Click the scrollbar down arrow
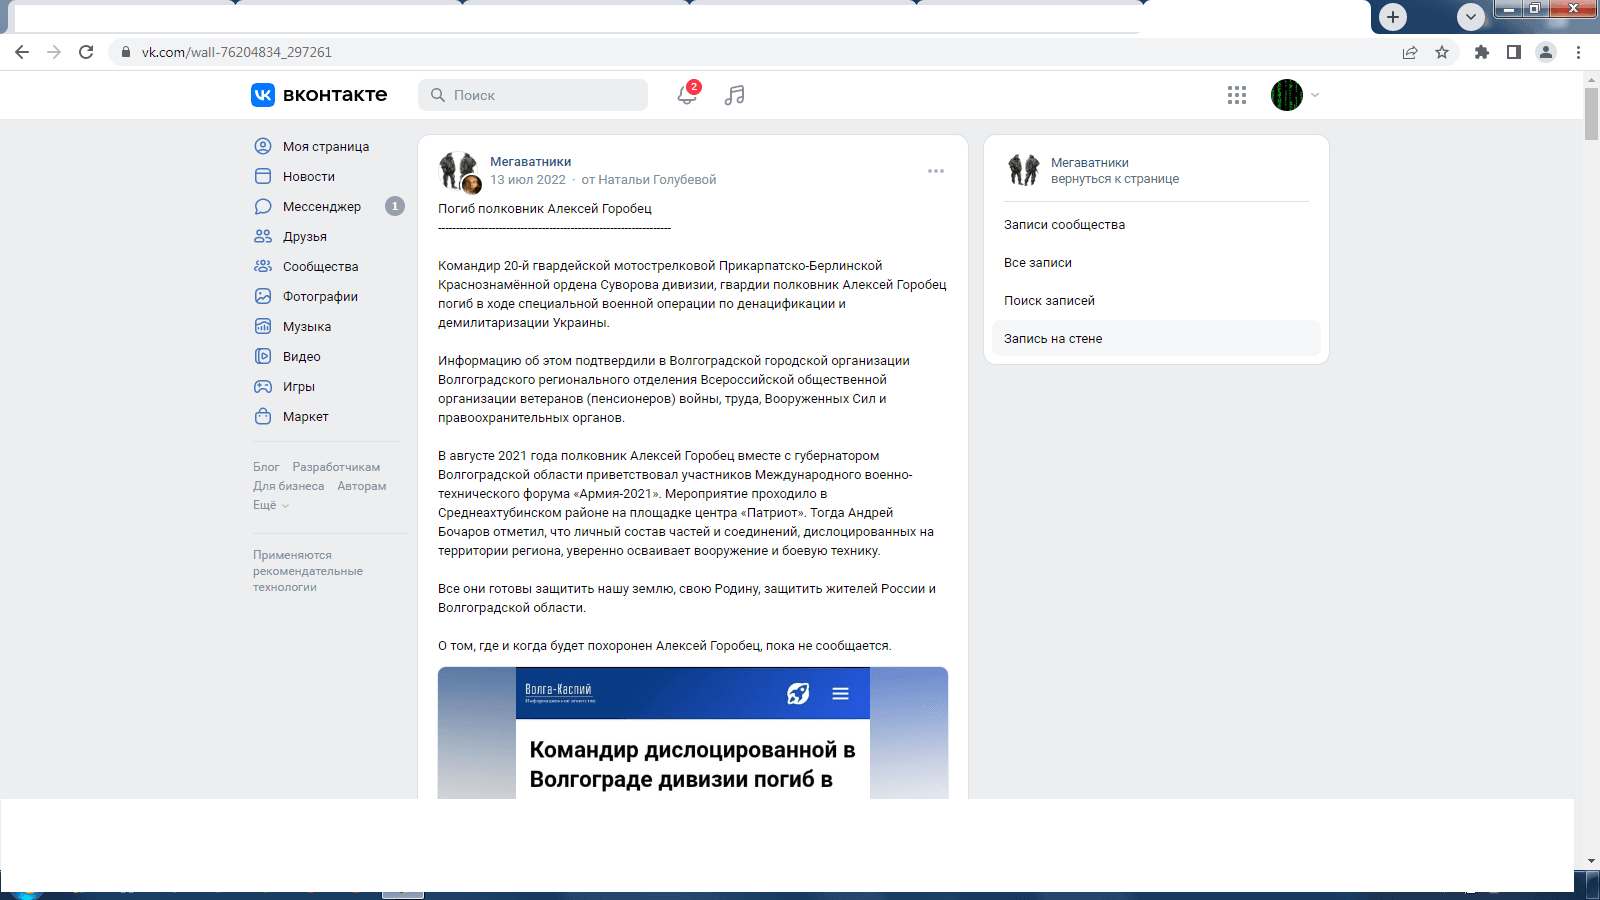Viewport: 1600px width, 900px height. click(1591, 861)
